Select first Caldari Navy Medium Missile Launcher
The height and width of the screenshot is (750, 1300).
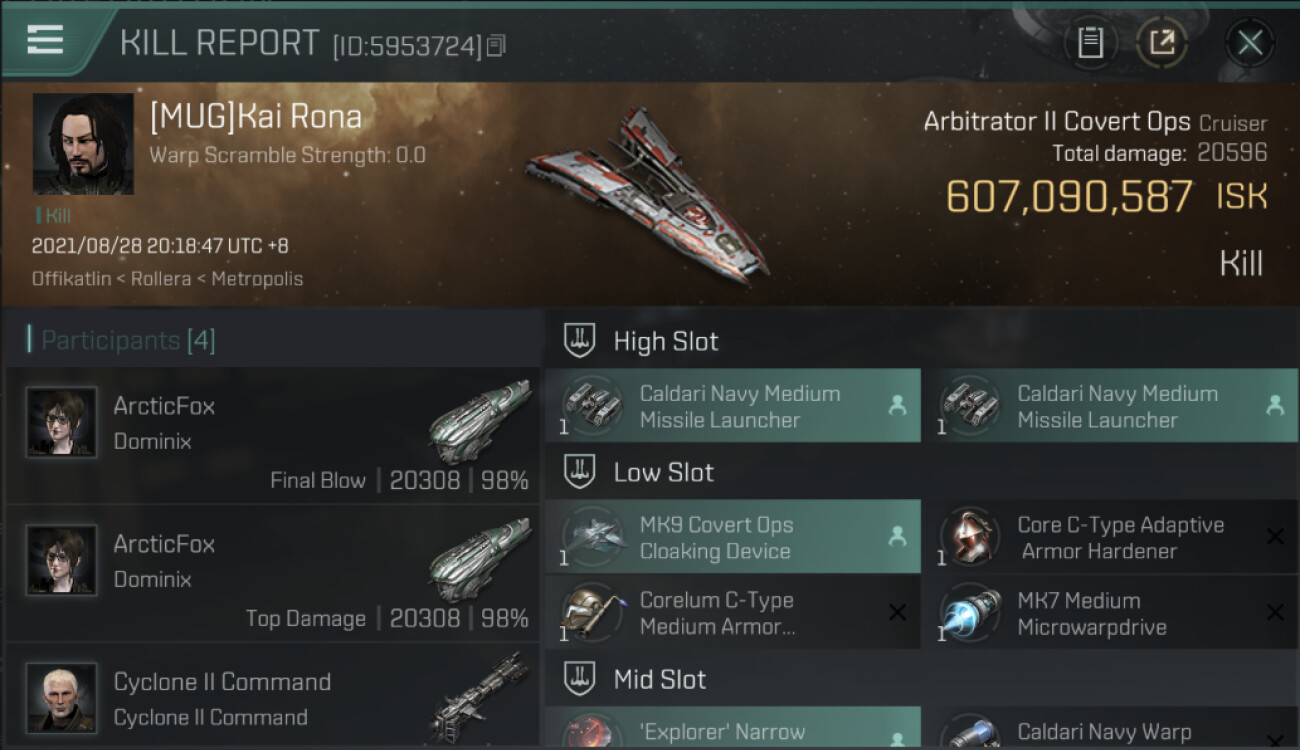pos(733,406)
